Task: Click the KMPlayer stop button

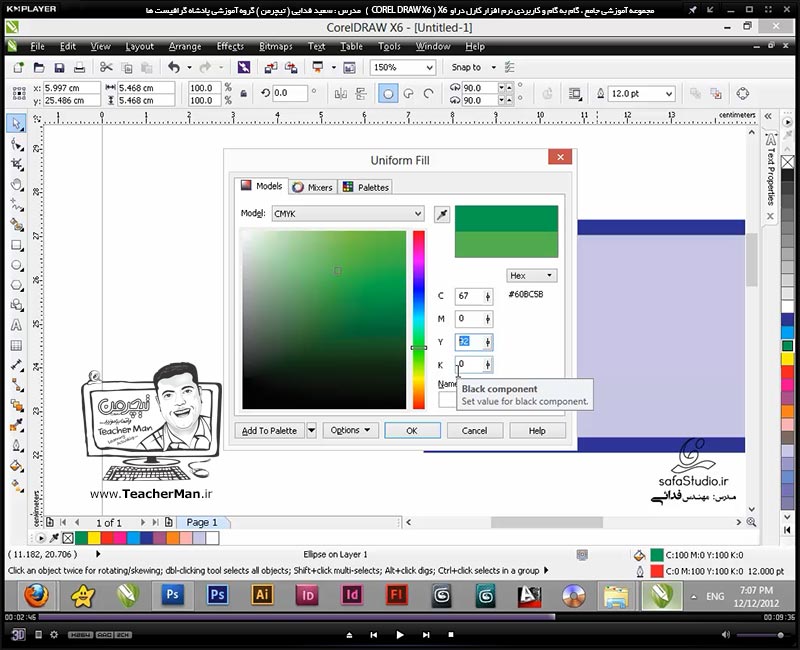Action: [451, 635]
